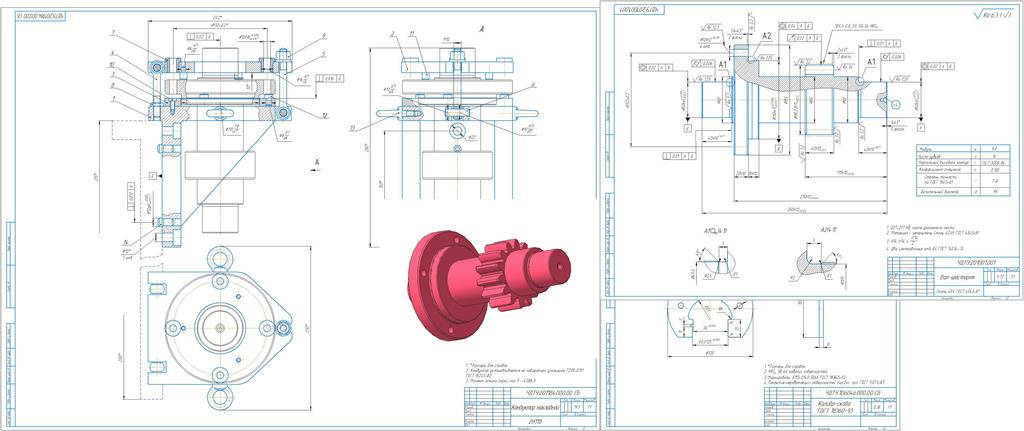Viewport: 1024px width, 431px height.
Task: Select balloon number '7' on jig assembly
Action: (x=113, y=32)
